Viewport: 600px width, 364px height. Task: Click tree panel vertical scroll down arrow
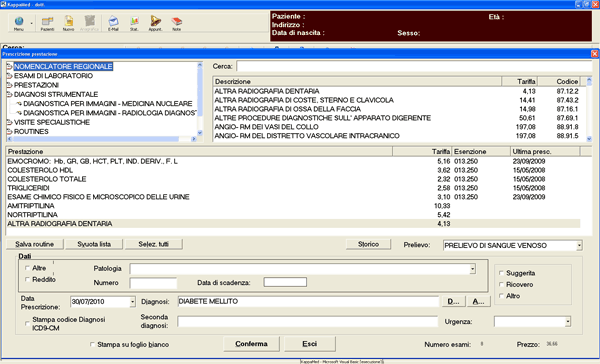(x=199, y=133)
